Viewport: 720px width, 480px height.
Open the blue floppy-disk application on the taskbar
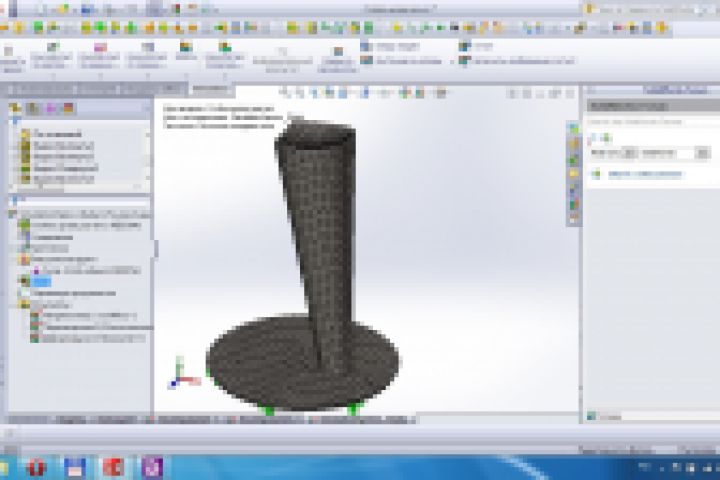pos(75,468)
